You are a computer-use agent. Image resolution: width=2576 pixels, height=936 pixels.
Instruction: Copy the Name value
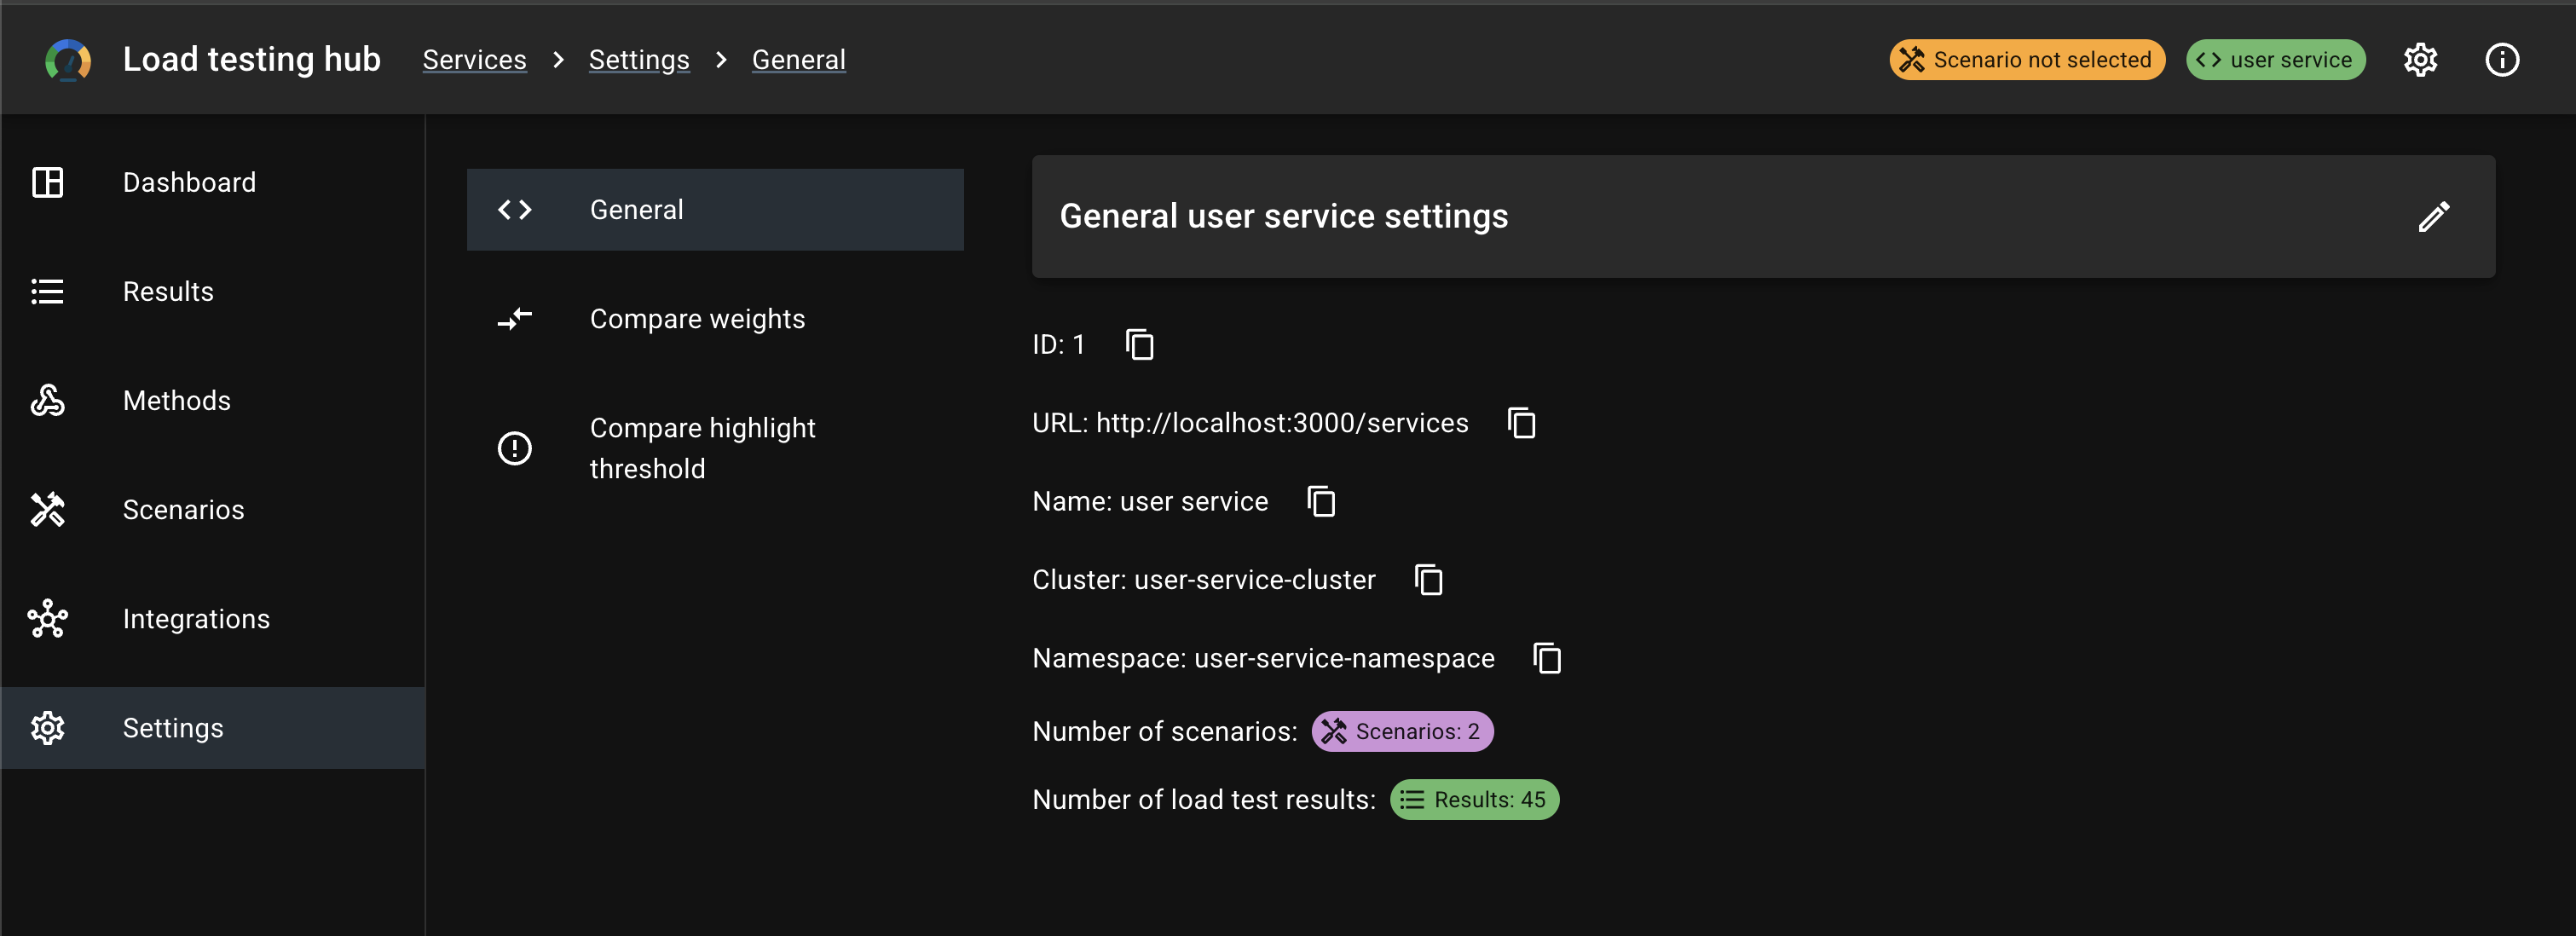click(1321, 501)
